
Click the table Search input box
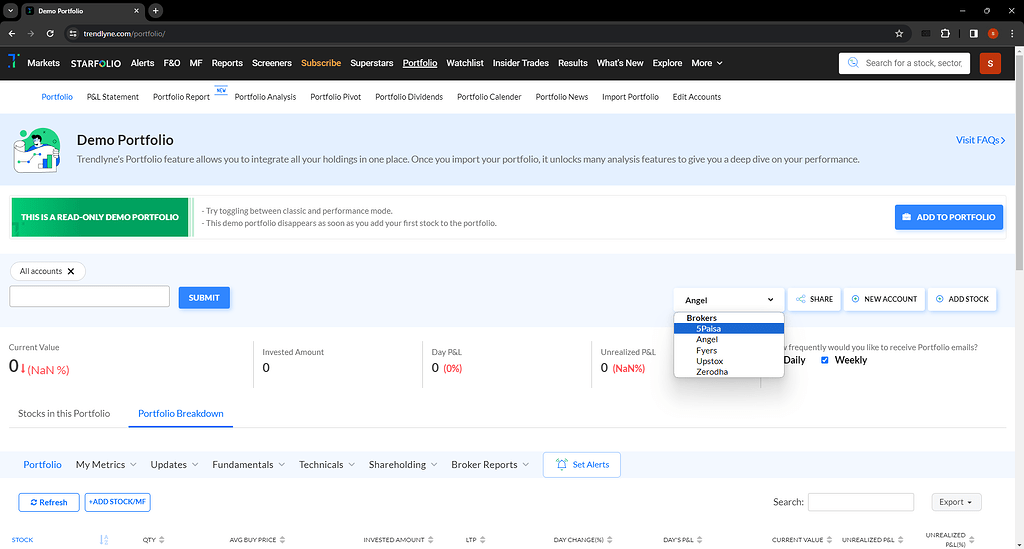(861, 502)
